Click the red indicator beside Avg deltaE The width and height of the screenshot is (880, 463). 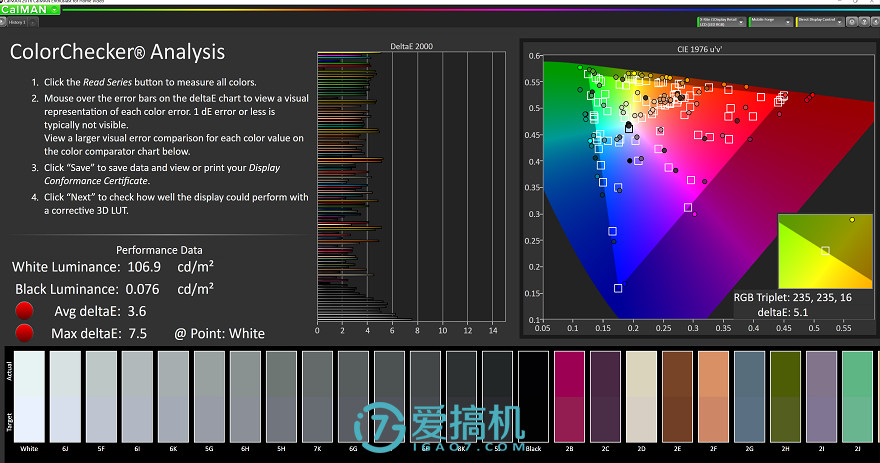tap(24, 310)
